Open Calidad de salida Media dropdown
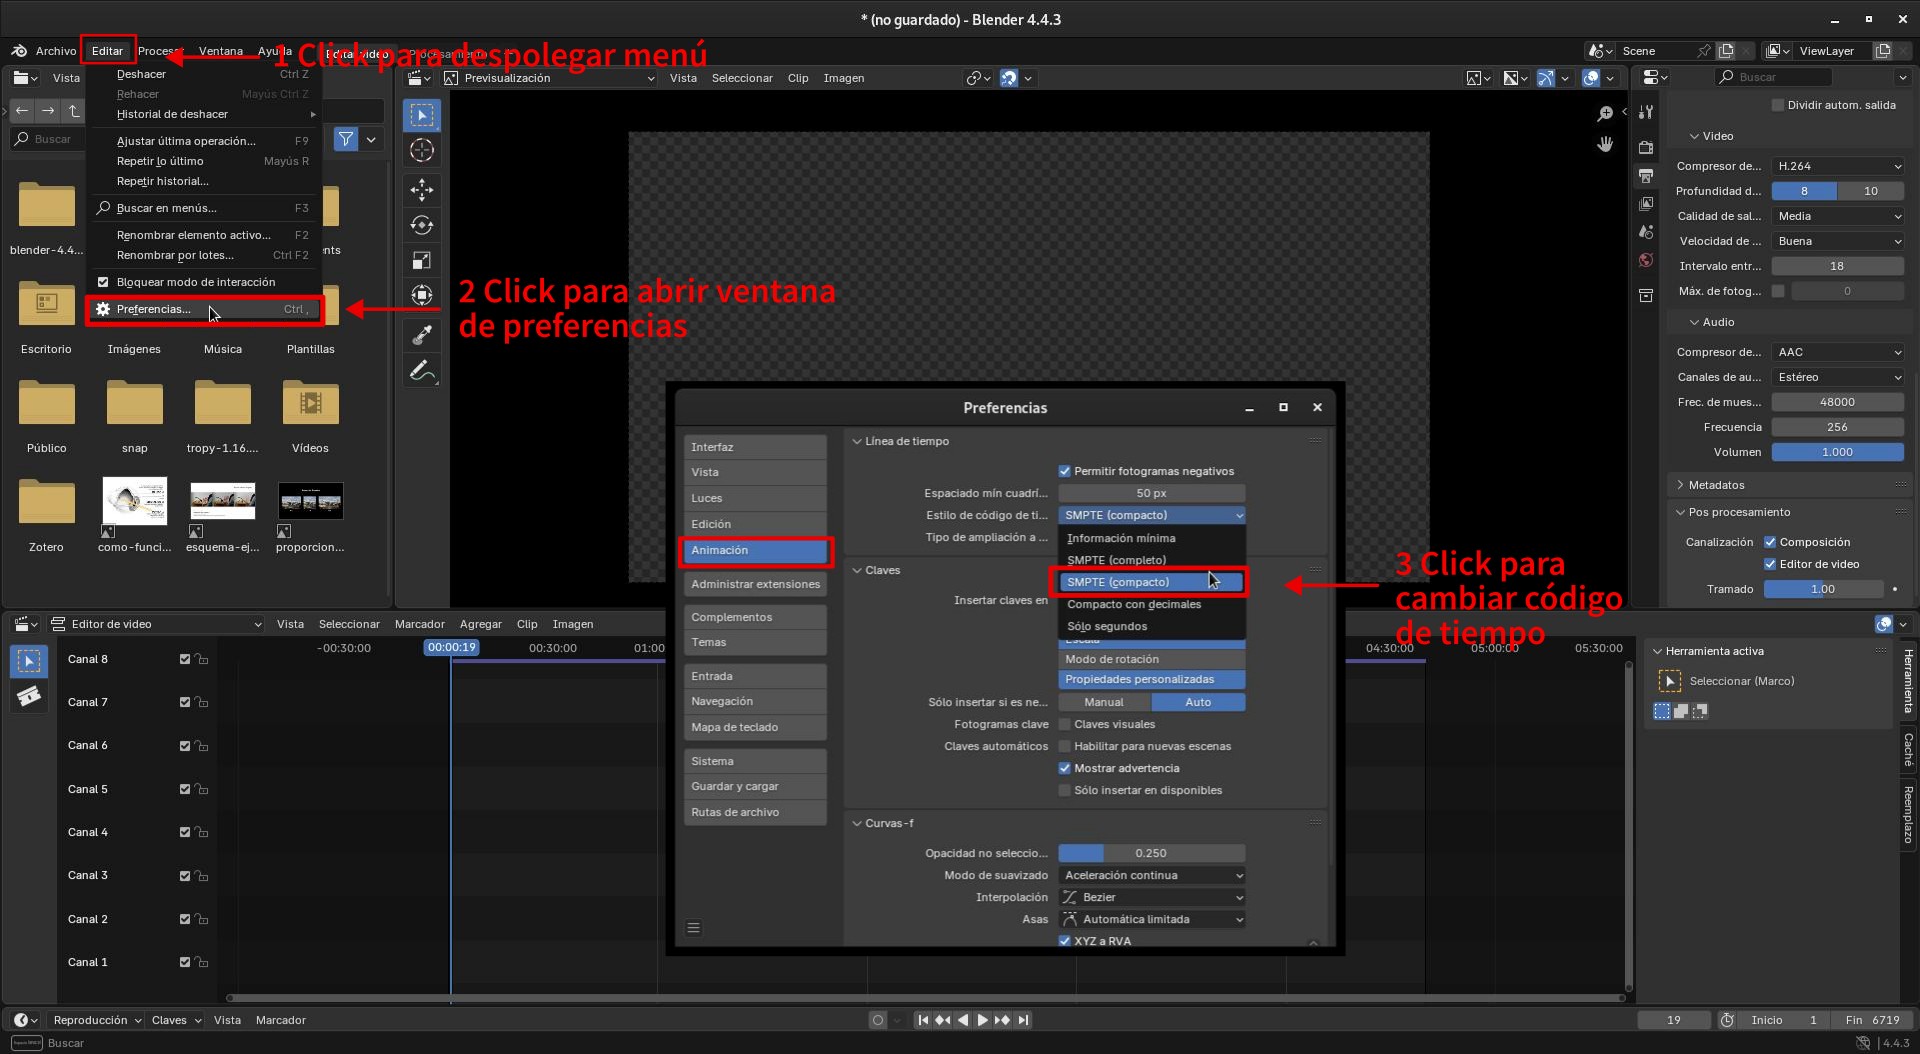 (1838, 216)
